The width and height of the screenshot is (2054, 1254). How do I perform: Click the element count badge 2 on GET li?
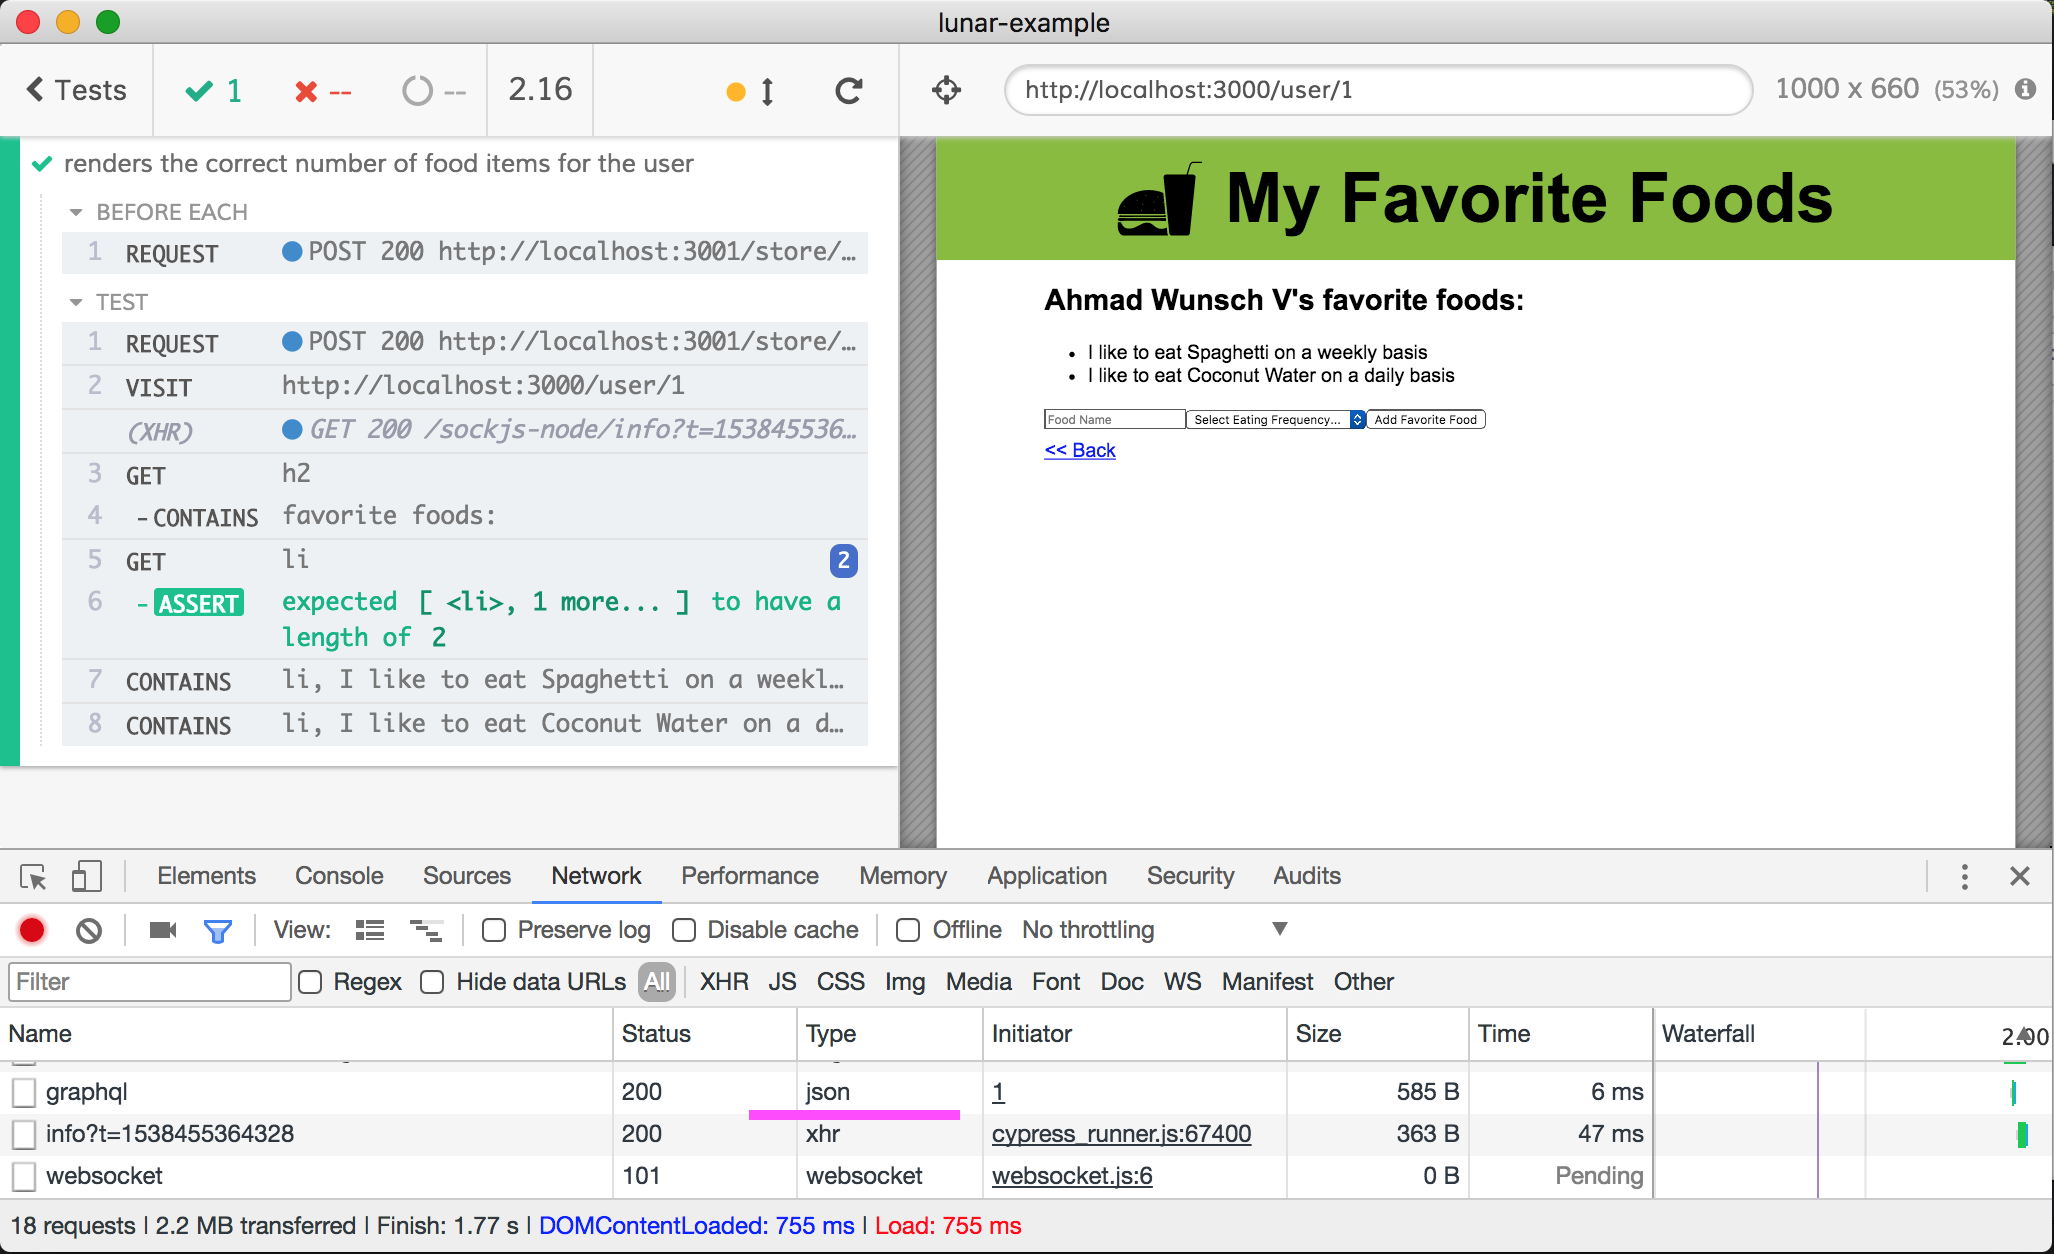843,560
